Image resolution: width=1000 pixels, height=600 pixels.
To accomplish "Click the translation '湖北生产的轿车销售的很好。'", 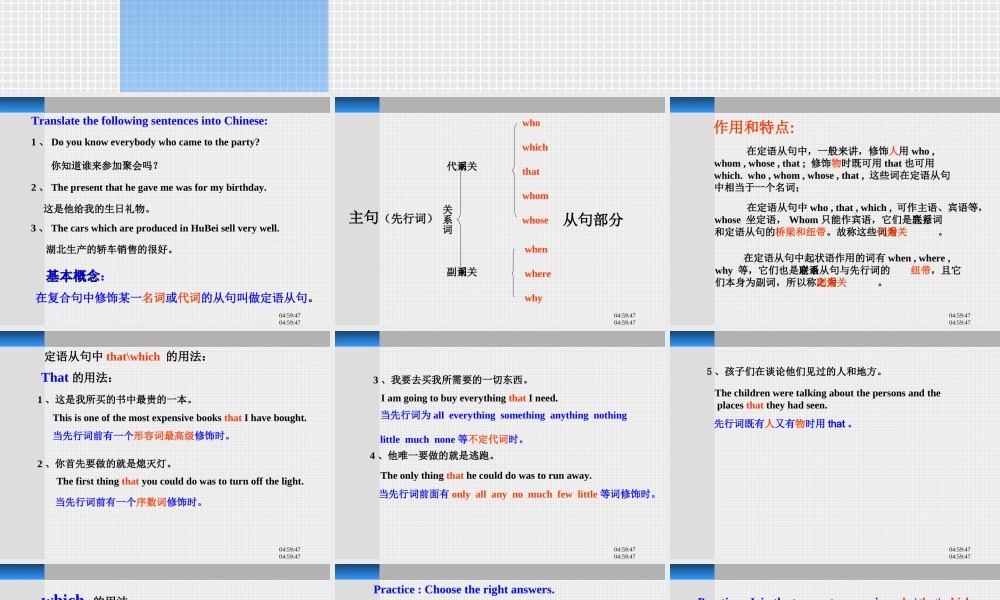I will pos(110,249).
